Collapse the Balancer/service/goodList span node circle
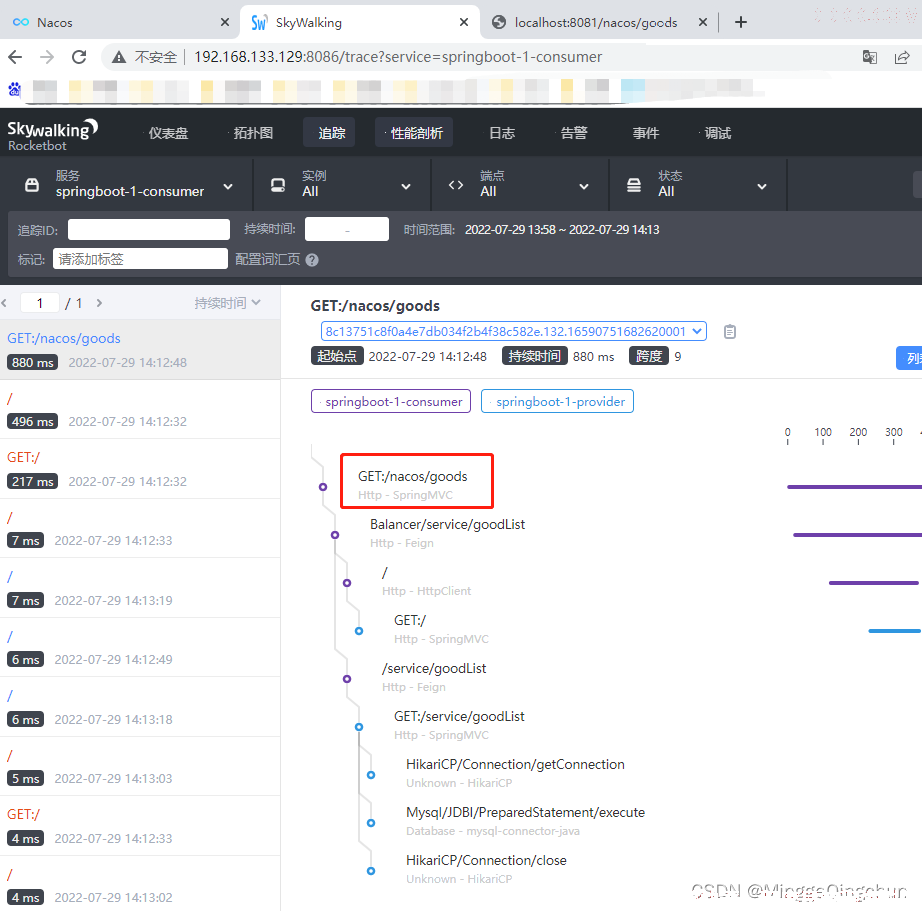 click(335, 535)
